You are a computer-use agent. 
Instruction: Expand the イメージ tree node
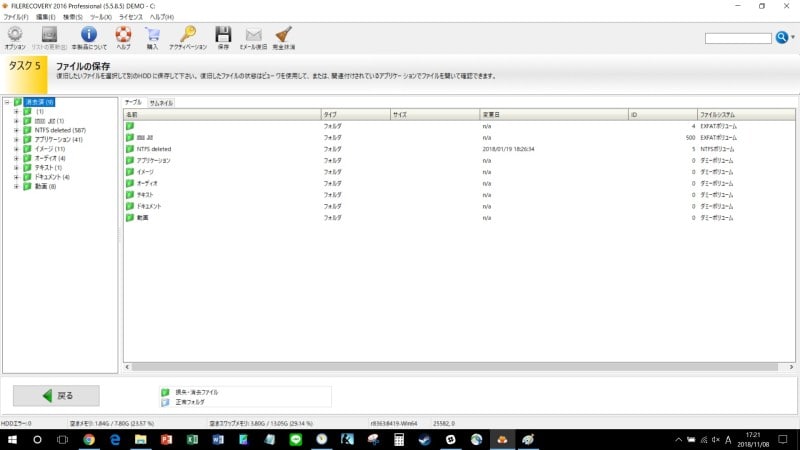16,149
